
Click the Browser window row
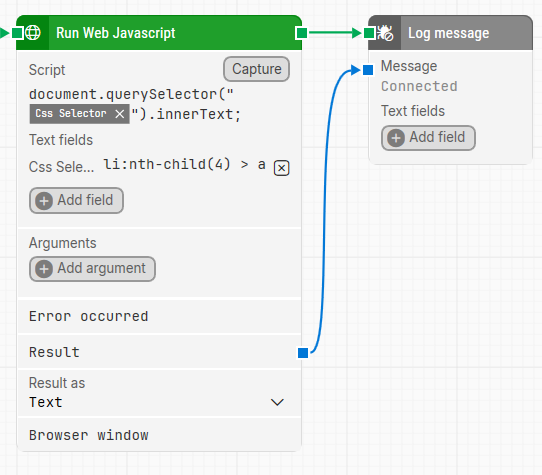(x=159, y=435)
